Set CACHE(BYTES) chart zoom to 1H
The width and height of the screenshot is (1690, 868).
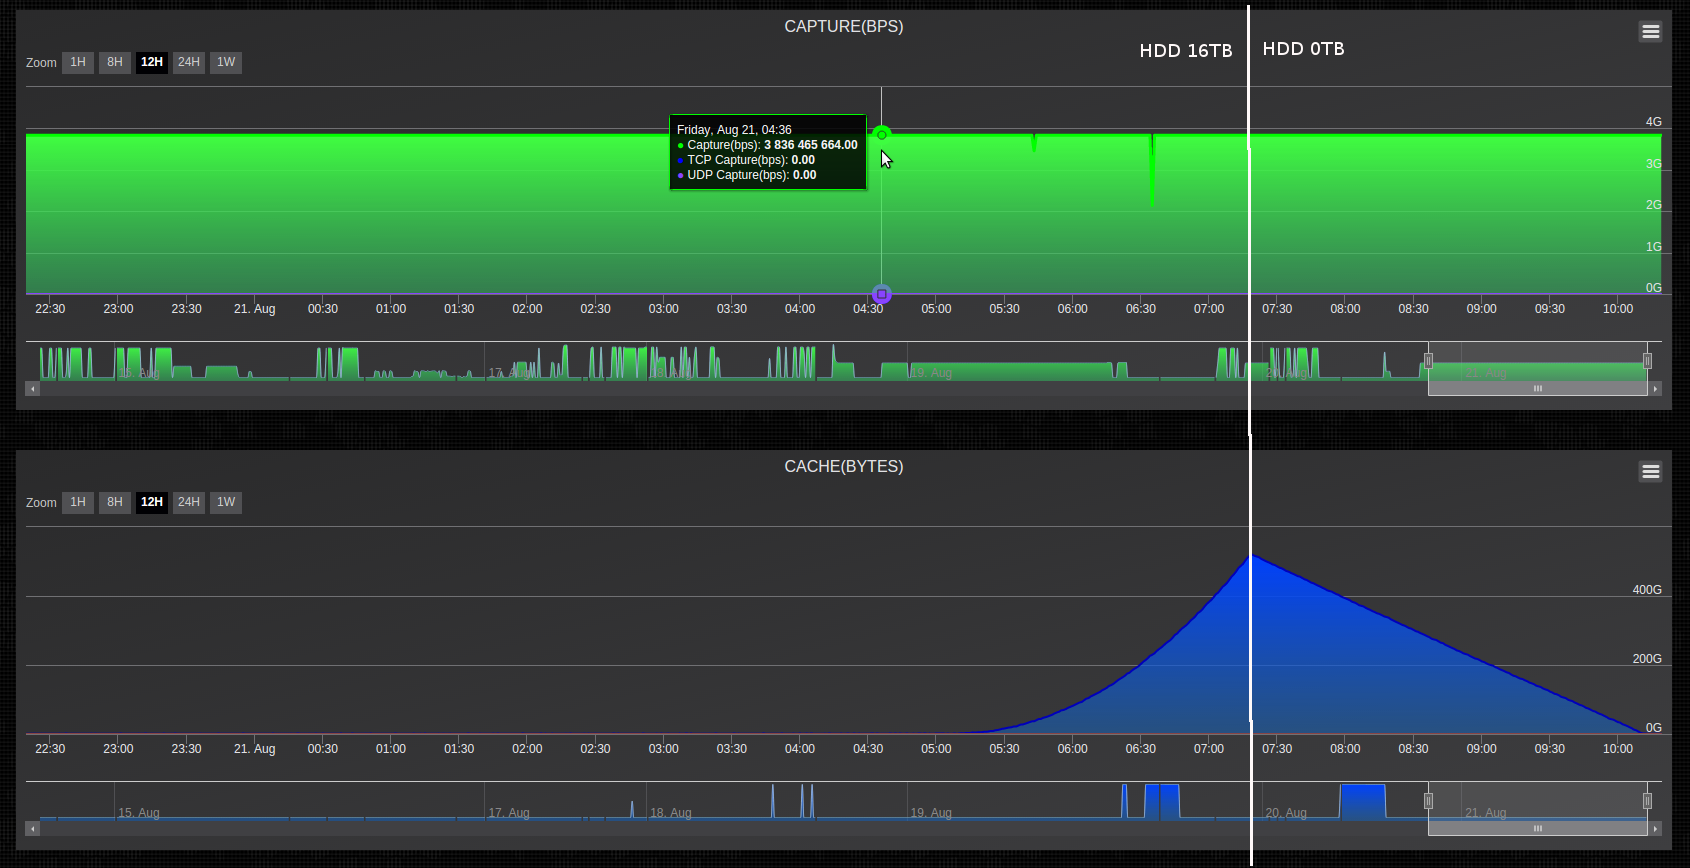coord(78,502)
